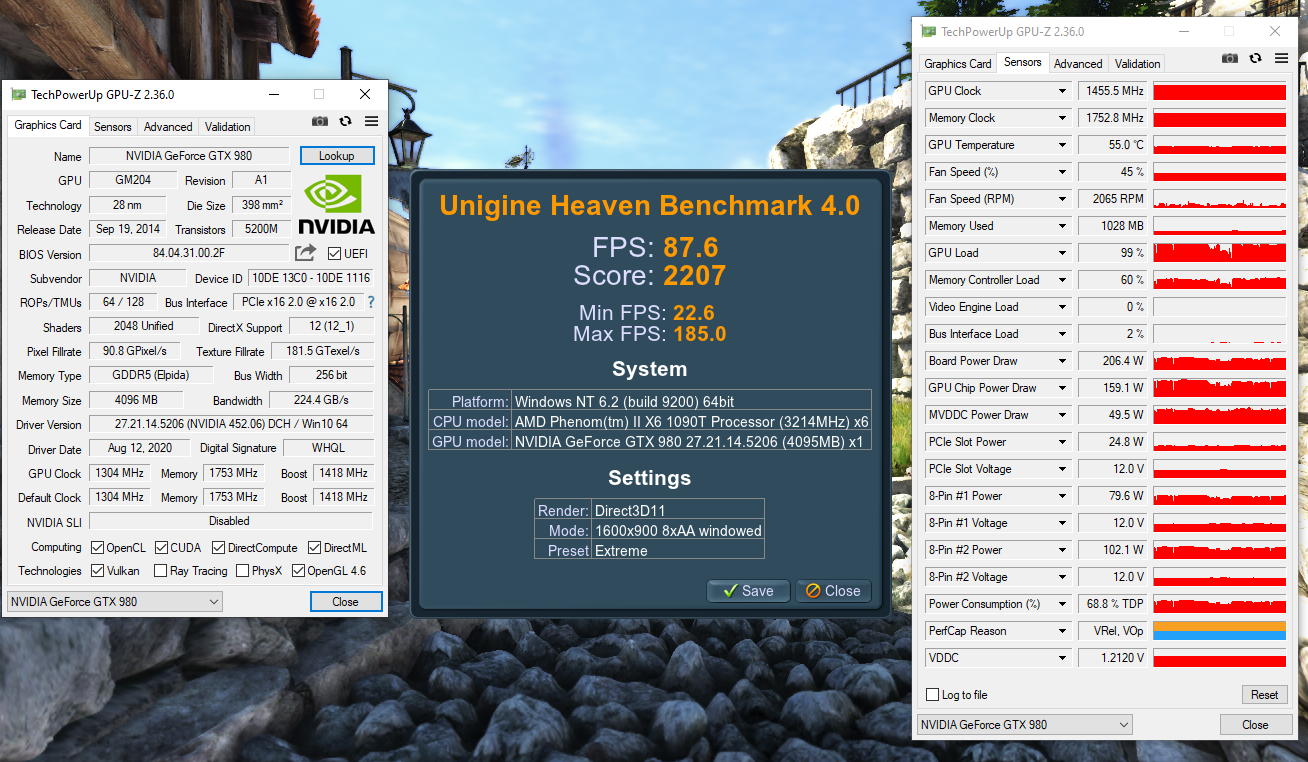Open the Fan Speed (%) sensor dropdown
The height and width of the screenshot is (762, 1308).
pyautogui.click(x=1062, y=172)
